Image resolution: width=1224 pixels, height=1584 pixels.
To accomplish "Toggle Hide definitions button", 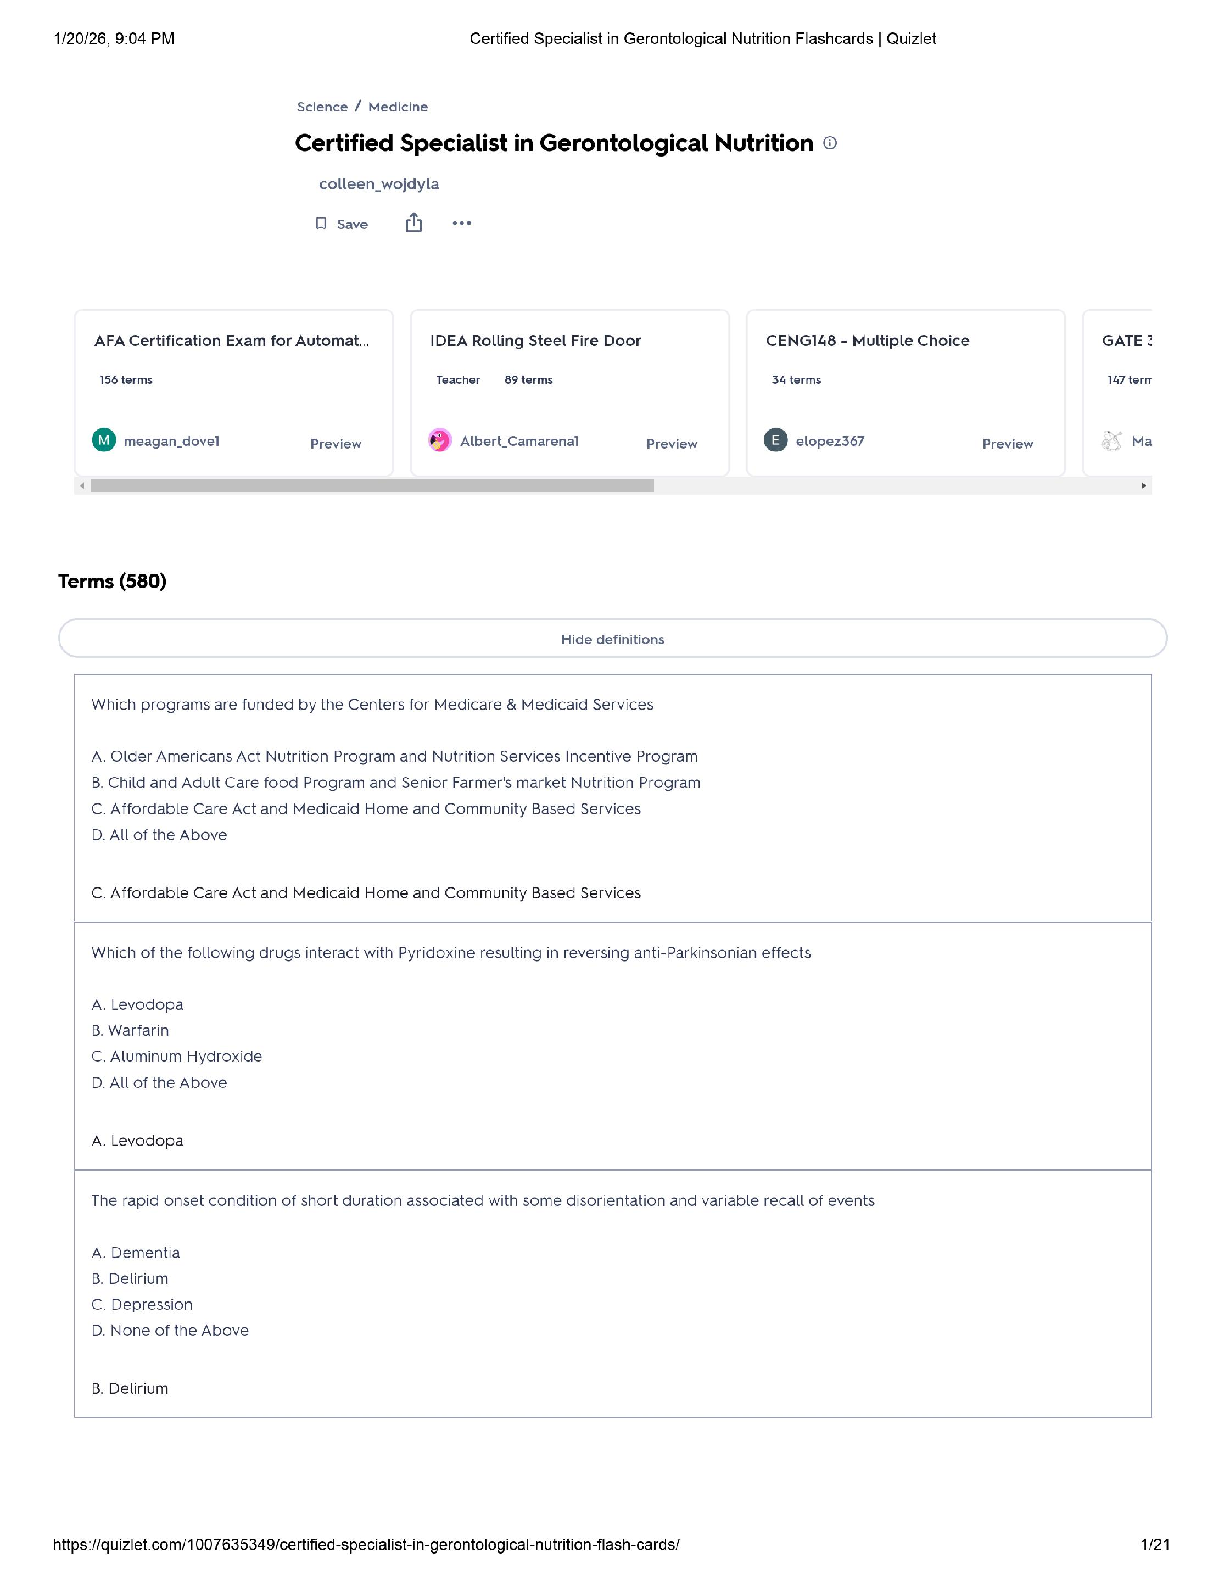I will (612, 639).
